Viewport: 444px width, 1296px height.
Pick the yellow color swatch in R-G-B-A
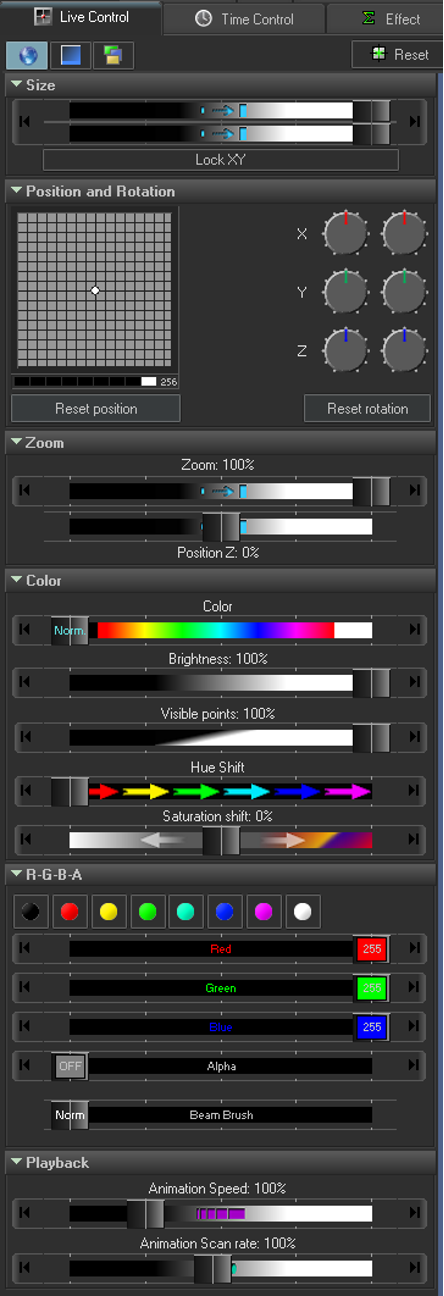108,912
